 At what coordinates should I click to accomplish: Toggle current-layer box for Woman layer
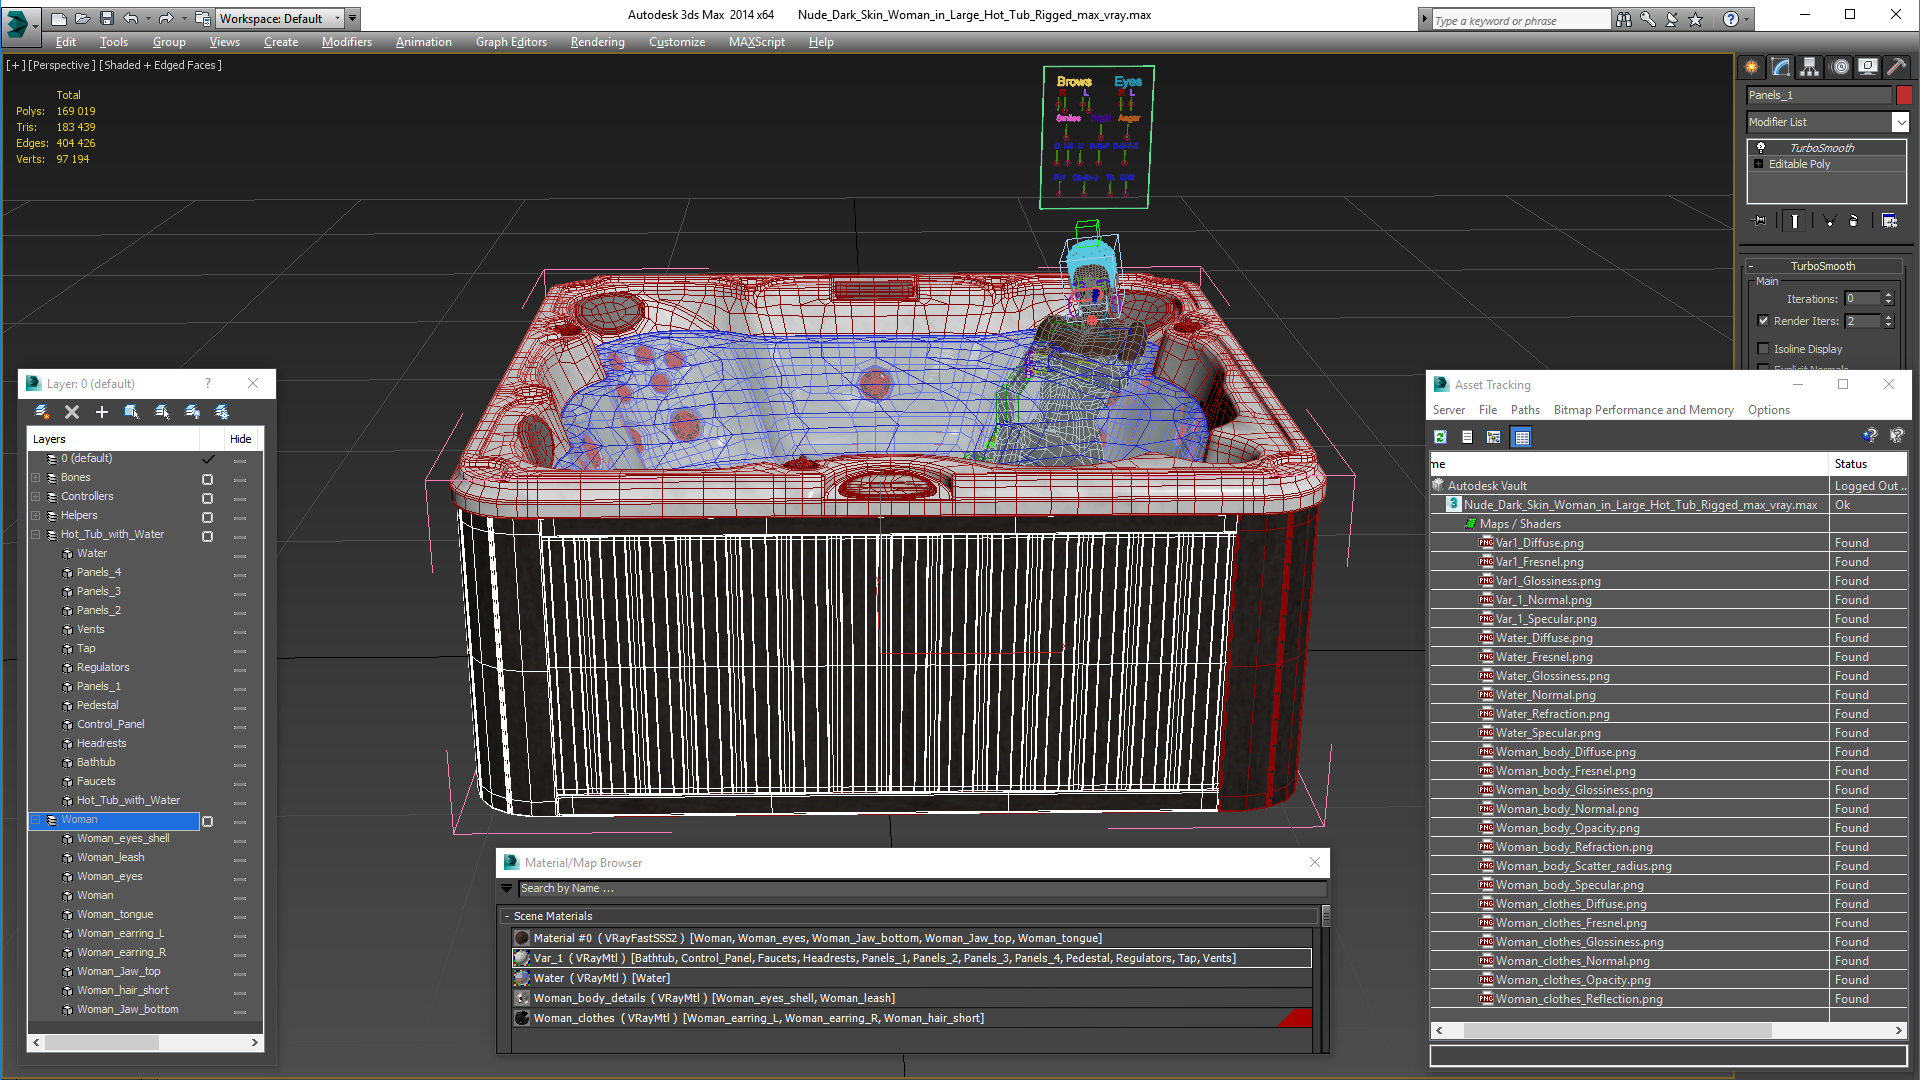tap(208, 821)
